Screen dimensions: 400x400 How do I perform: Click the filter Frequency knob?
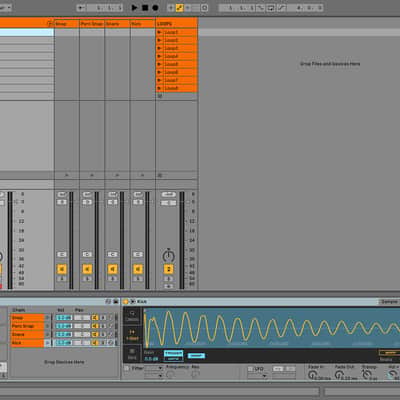[170, 375]
